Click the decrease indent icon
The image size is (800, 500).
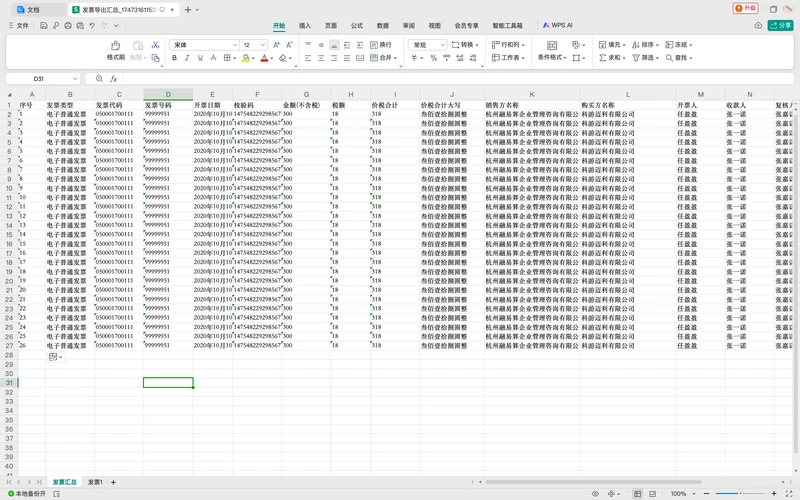pos(347,45)
